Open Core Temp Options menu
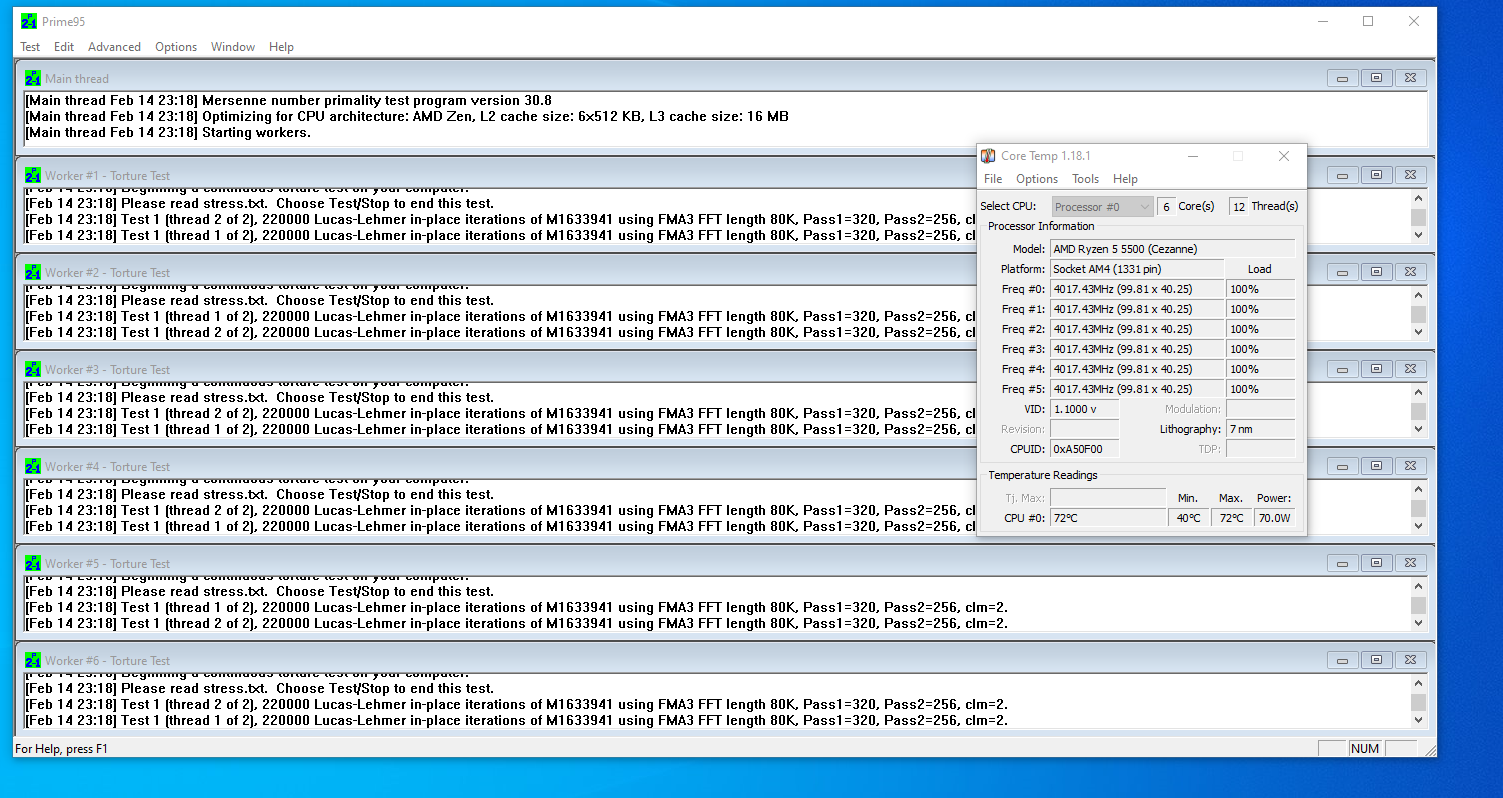Screen dimensions: 1503x798 tap(1037, 179)
